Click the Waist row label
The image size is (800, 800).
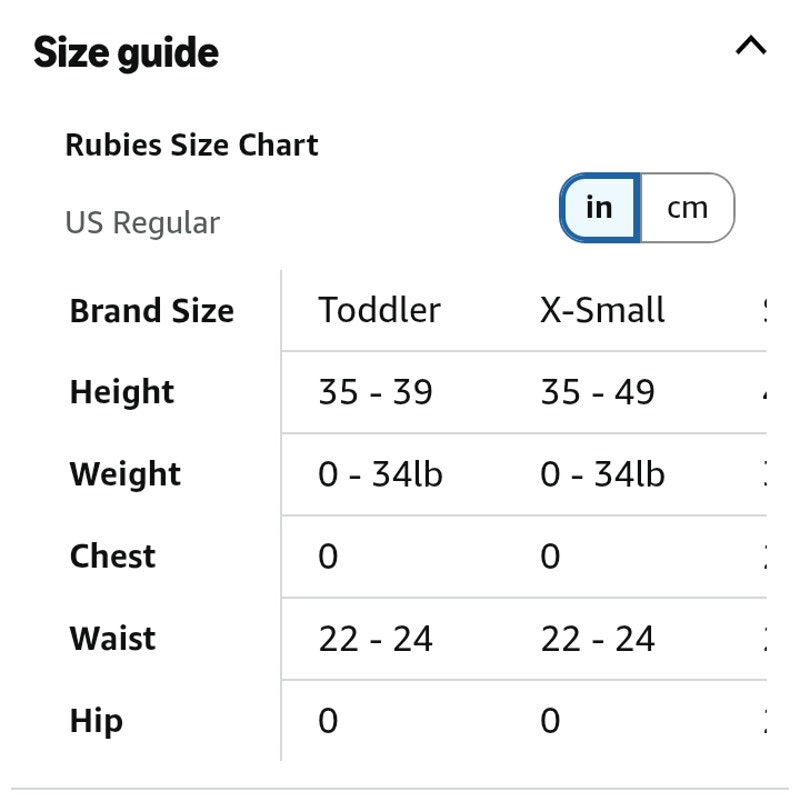tap(112, 638)
